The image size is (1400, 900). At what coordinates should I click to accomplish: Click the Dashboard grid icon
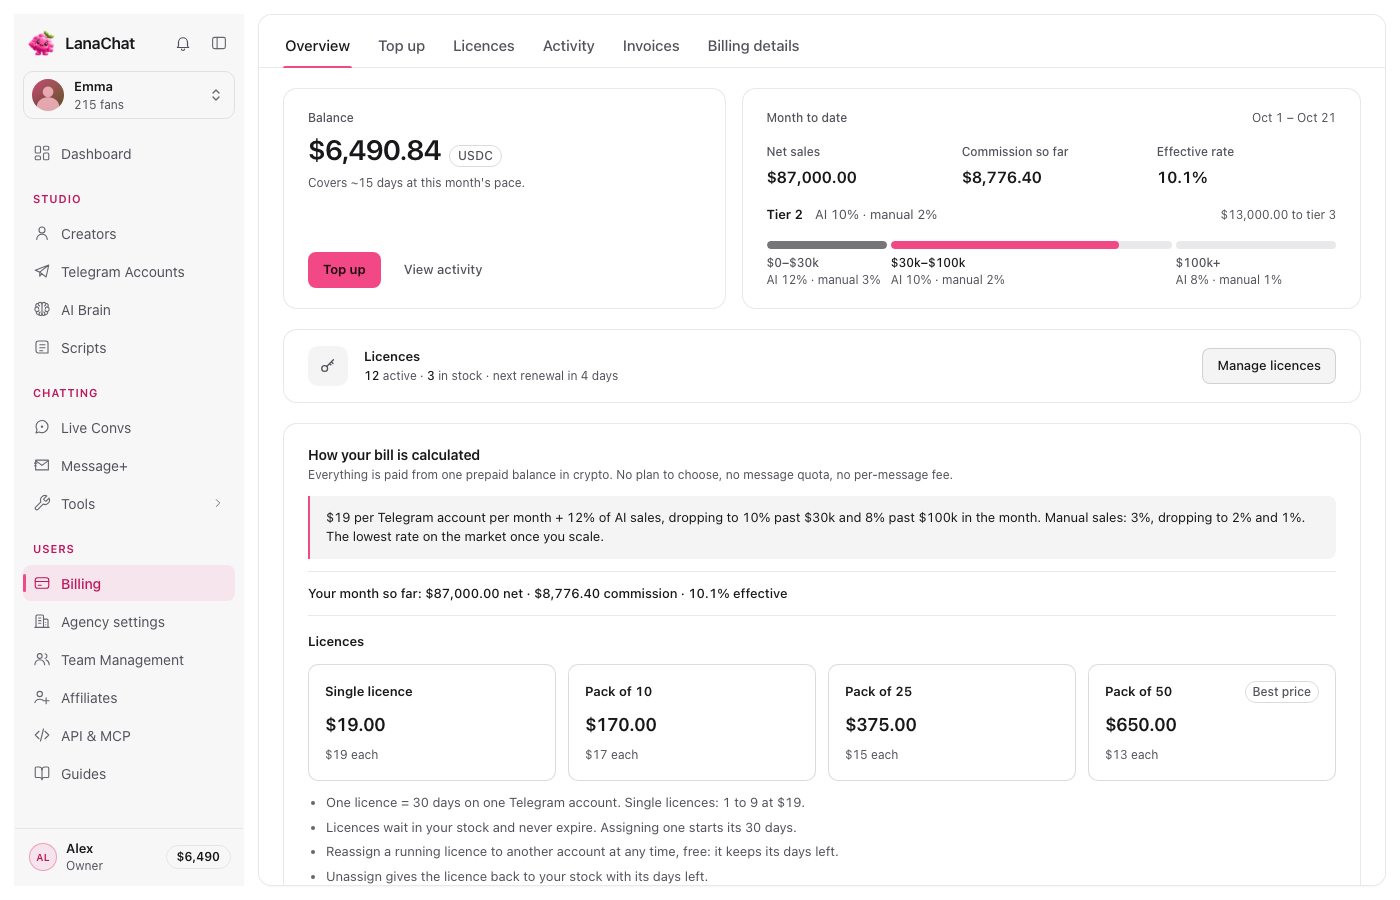pos(42,153)
